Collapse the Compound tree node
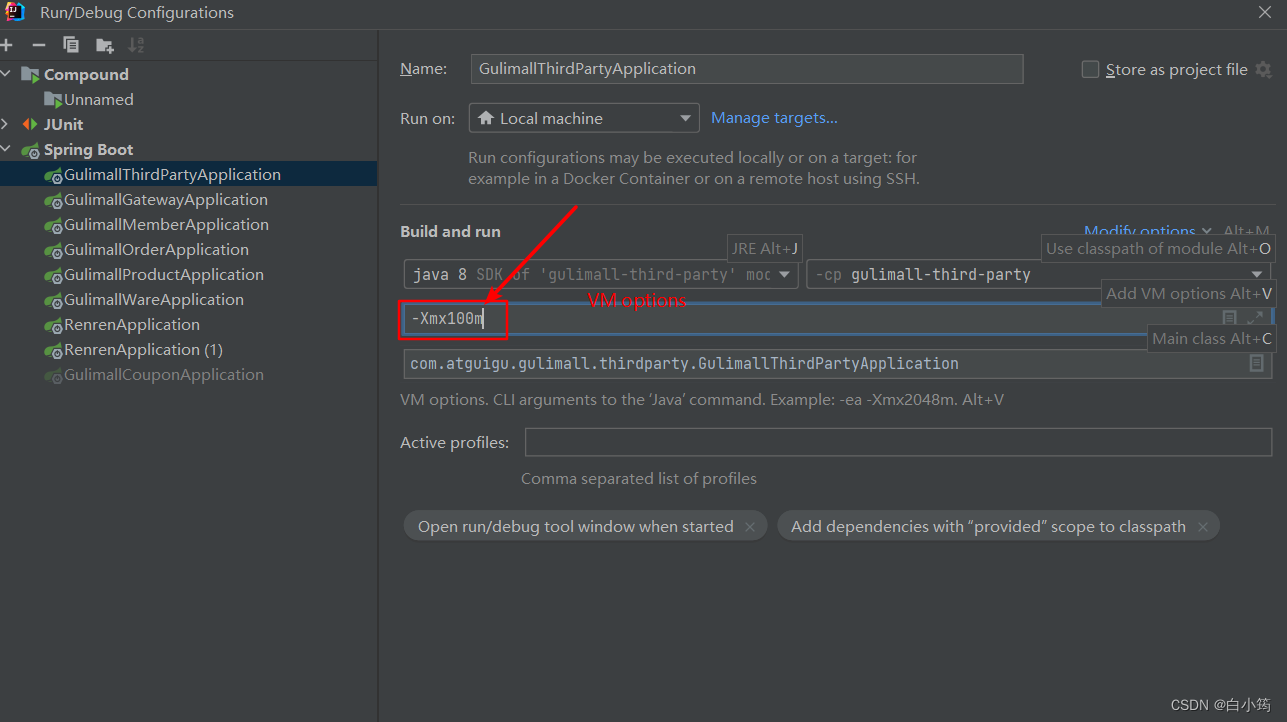 tap(6, 74)
